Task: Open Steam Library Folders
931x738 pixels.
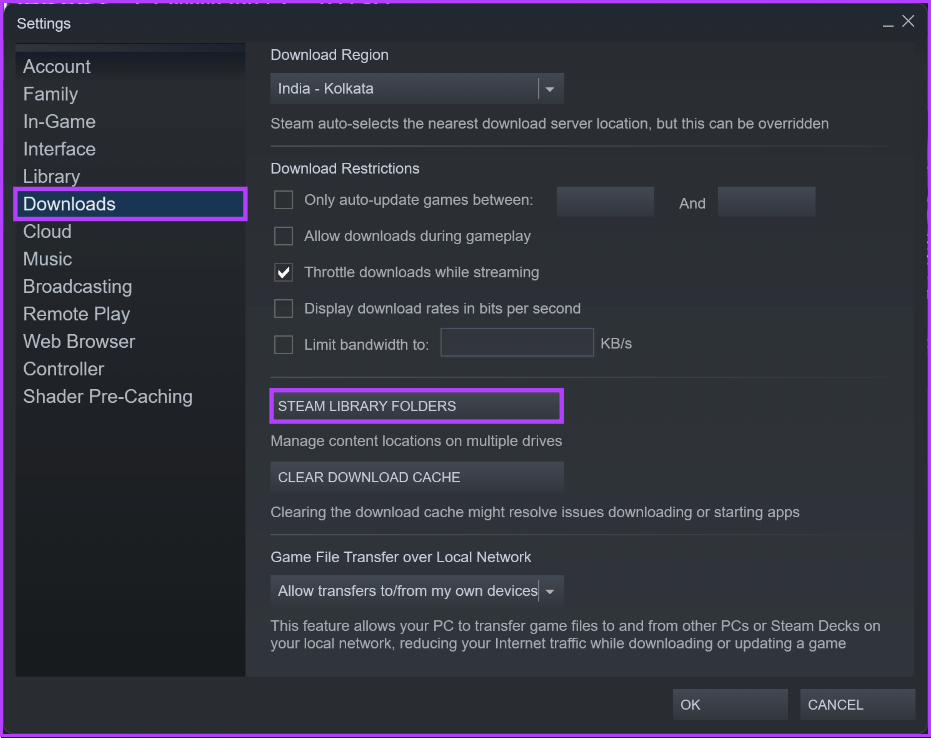Action: [416, 406]
